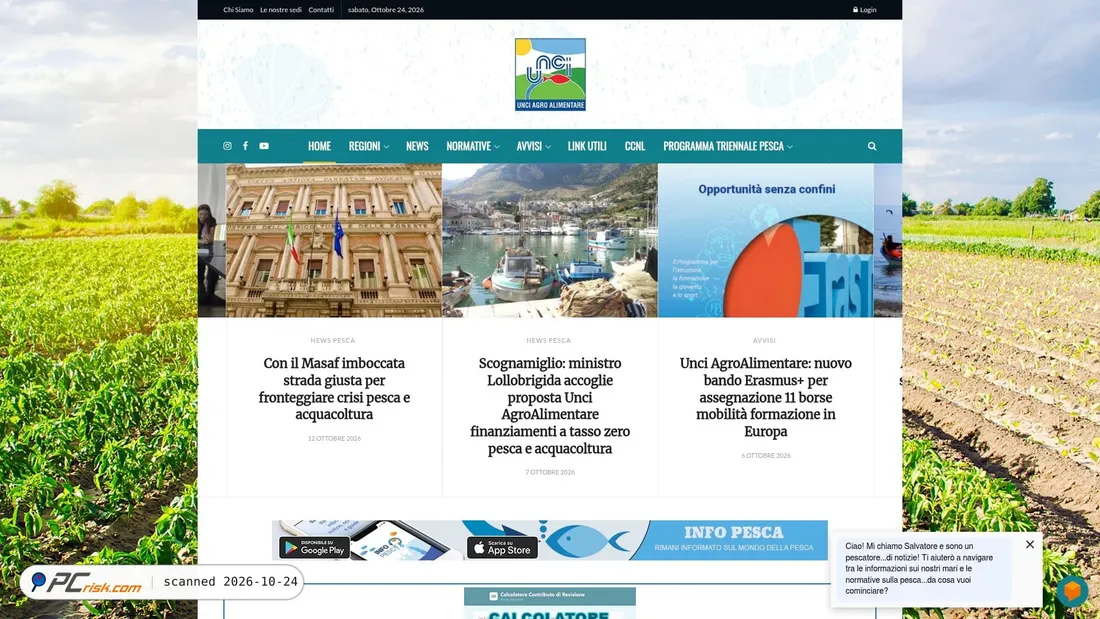This screenshot has height=619, width=1100.
Task: Go to the Home menu item
Action: [x=319, y=146]
